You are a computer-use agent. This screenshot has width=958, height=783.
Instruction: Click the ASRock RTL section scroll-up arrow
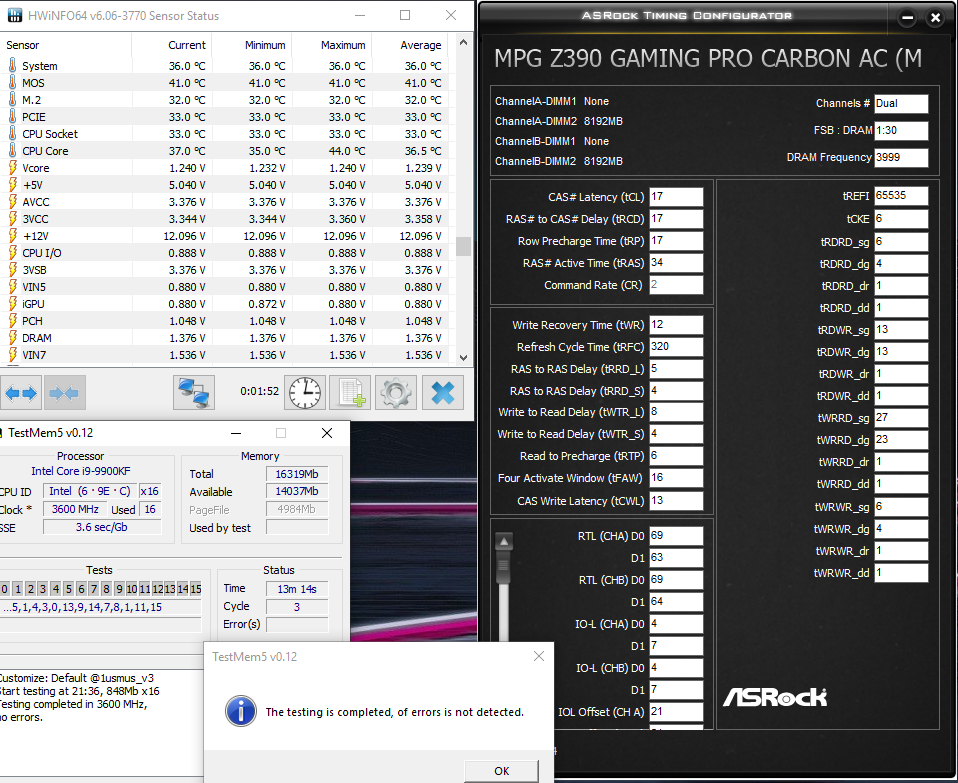[x=504, y=541]
